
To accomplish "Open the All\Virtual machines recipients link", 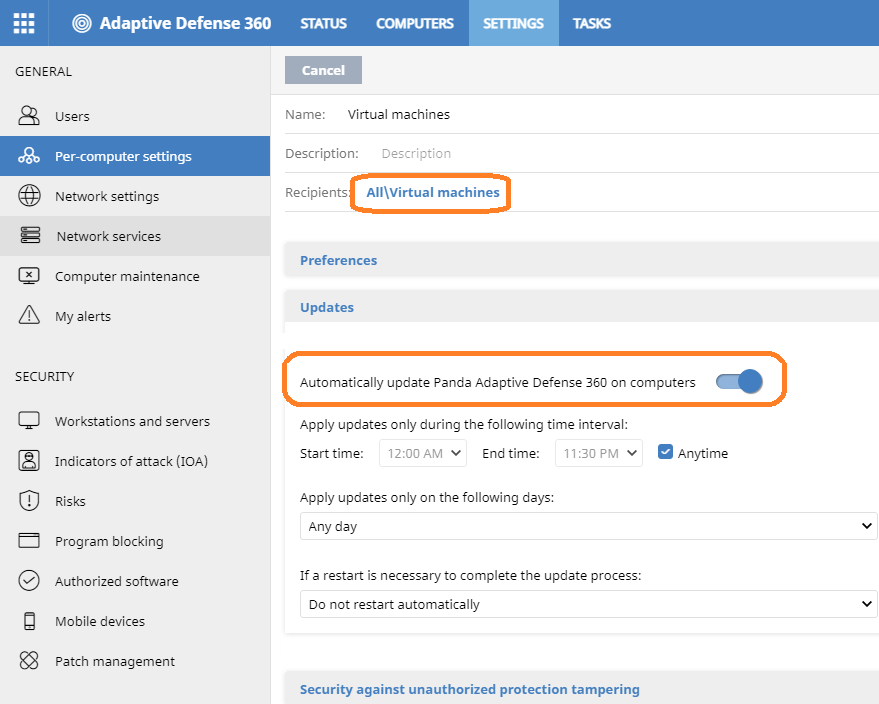I will click(432, 192).
